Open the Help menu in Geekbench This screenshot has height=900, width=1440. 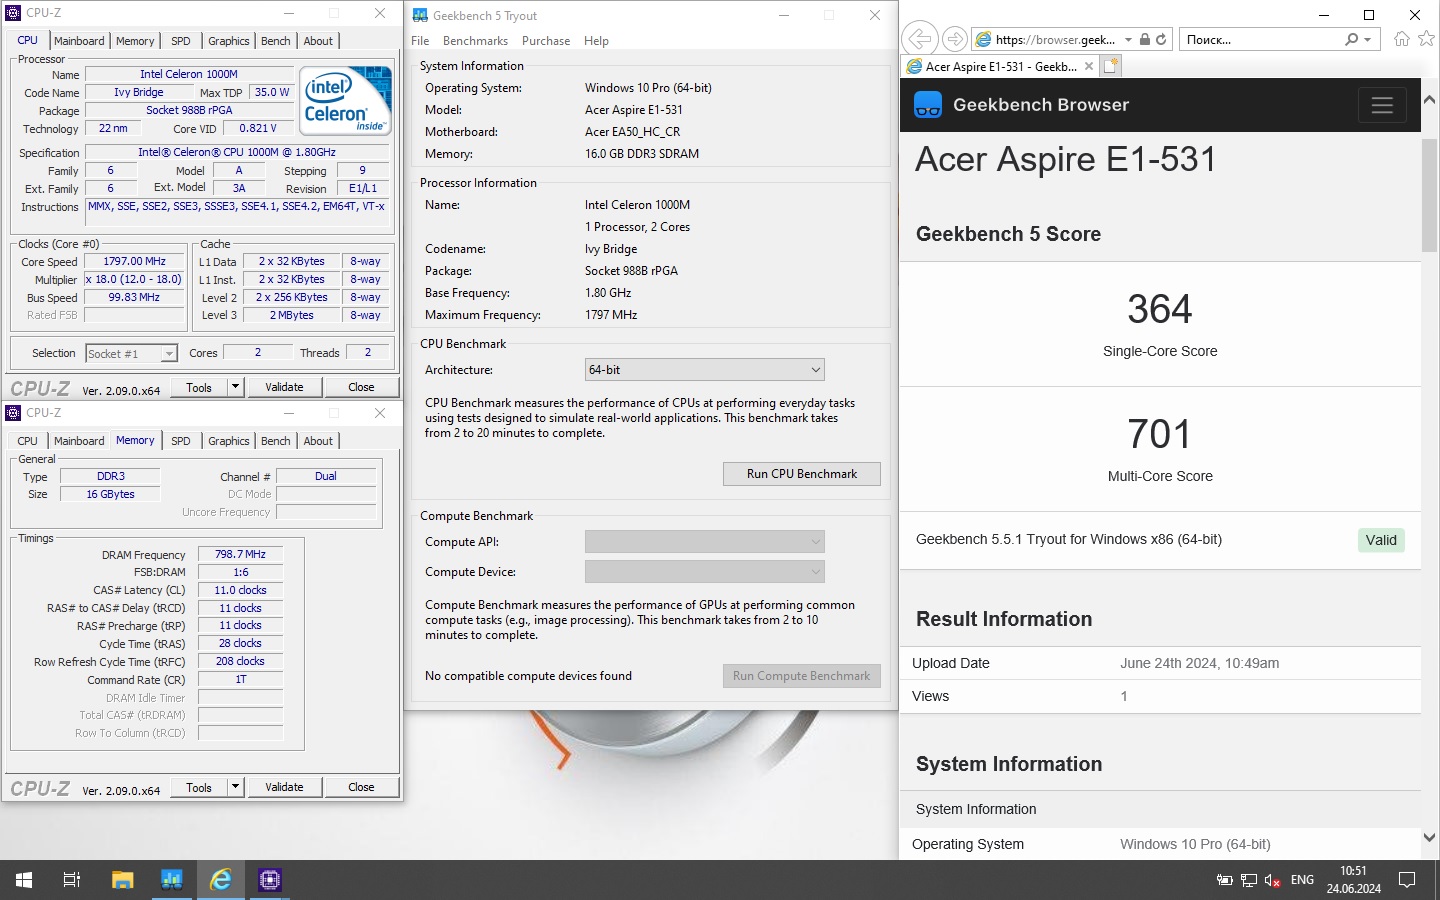(x=596, y=41)
